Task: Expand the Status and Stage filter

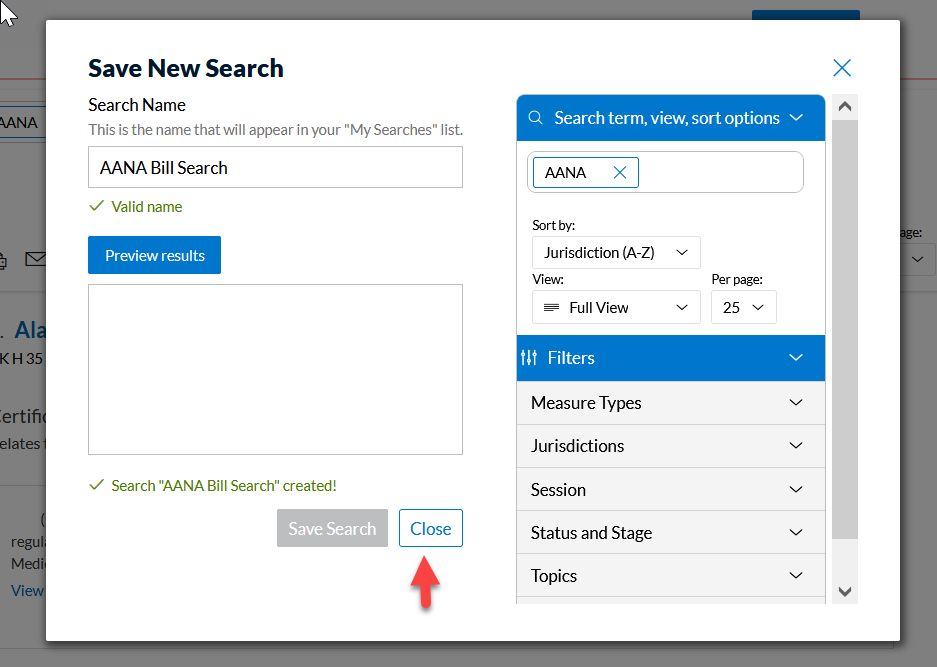Action: (670, 533)
